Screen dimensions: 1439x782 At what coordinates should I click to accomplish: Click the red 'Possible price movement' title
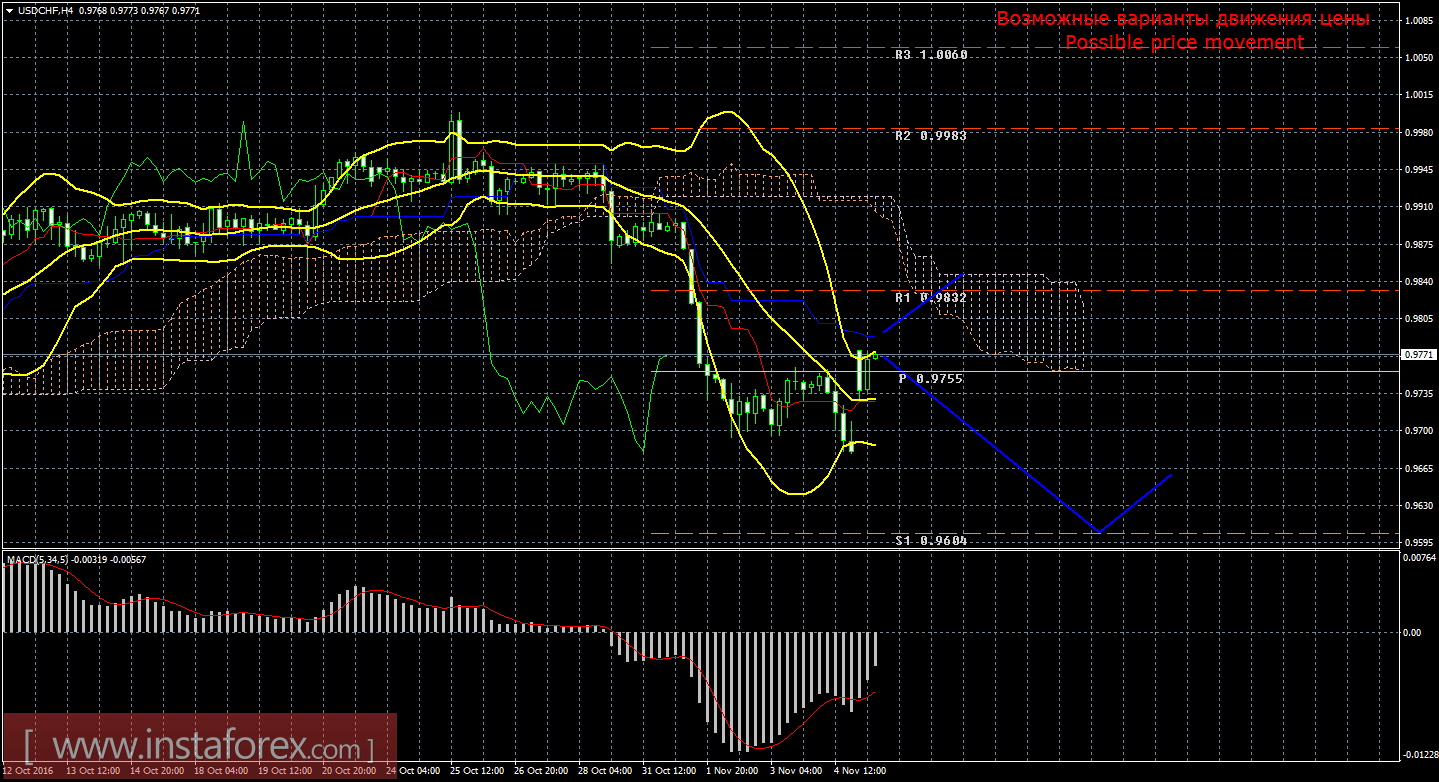pos(1183,42)
